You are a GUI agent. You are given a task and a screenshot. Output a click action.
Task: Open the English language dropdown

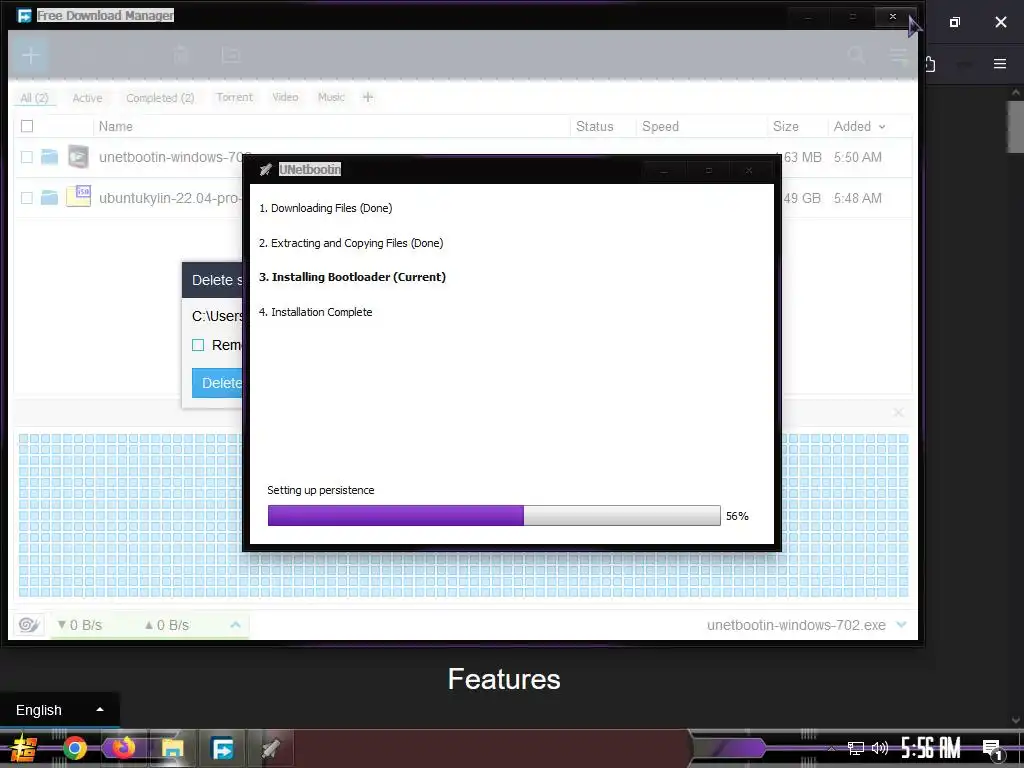click(x=59, y=710)
